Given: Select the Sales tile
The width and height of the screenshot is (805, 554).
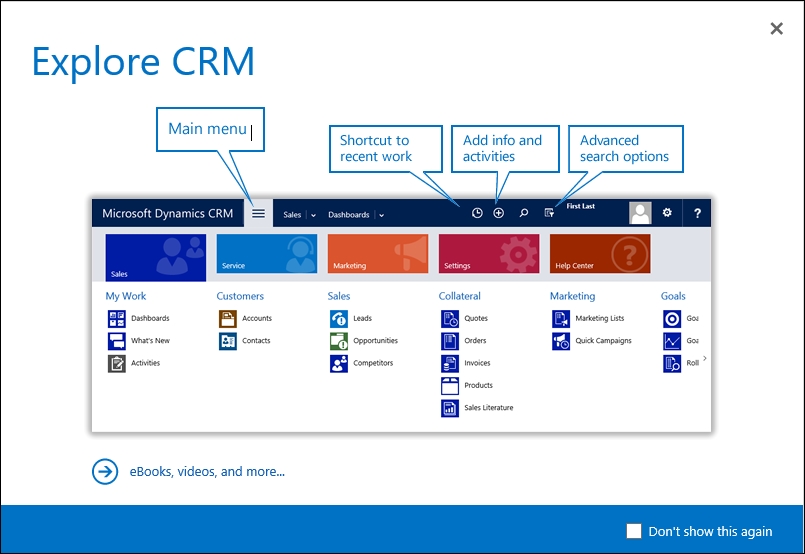Looking at the screenshot, I should click(156, 258).
